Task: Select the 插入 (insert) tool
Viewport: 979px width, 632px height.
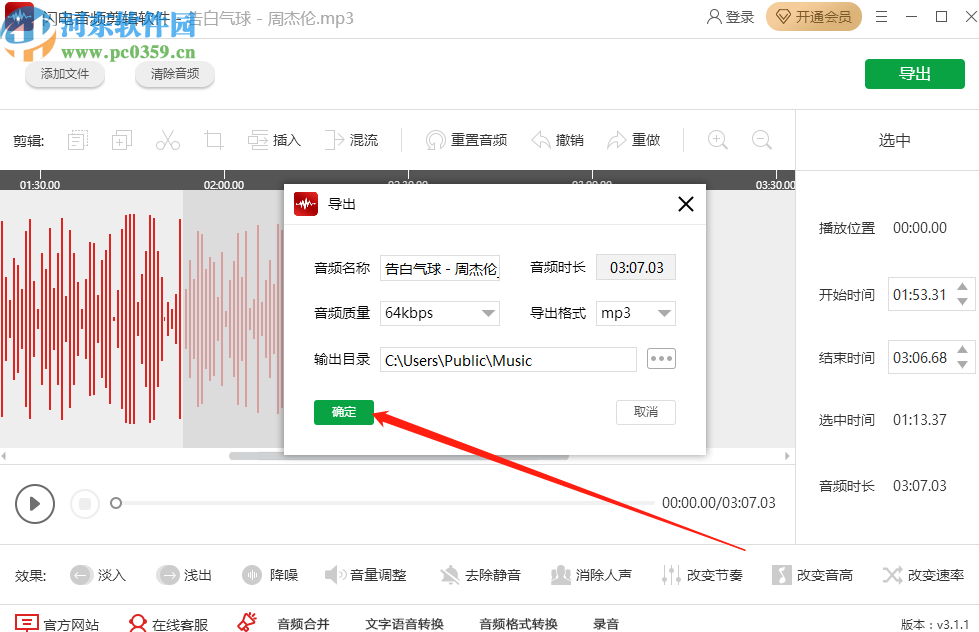Action: pos(274,140)
